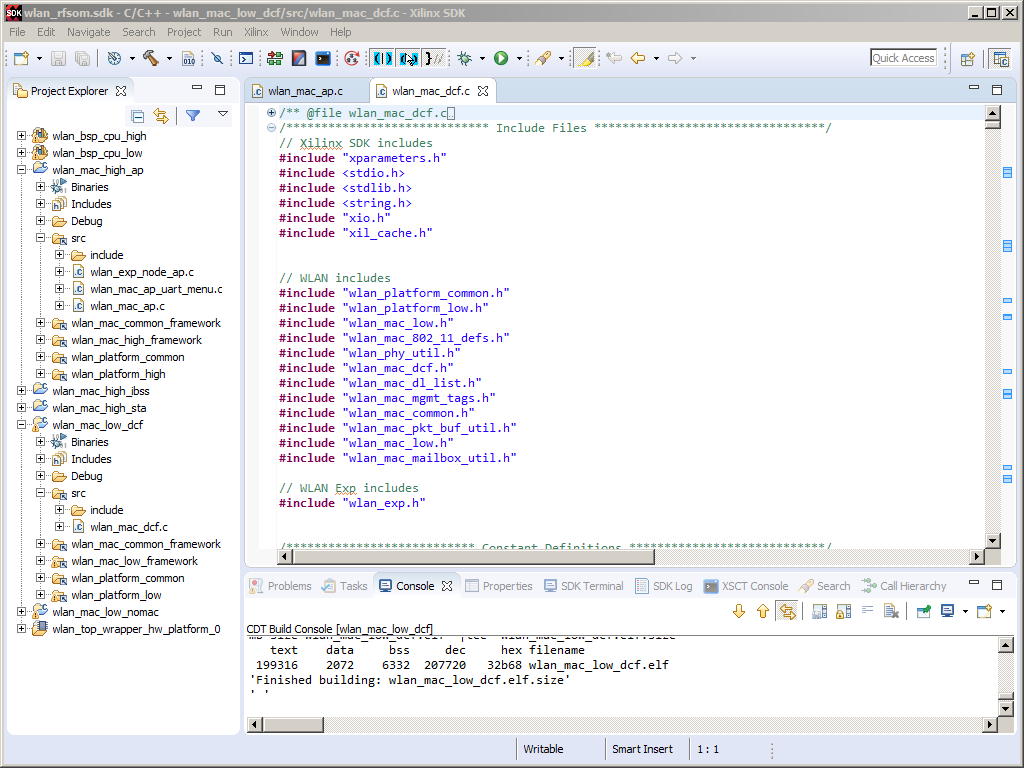Click the console horizontal scrollbar thumb
Image resolution: width=1024 pixels, height=768 pixels.
293,724
